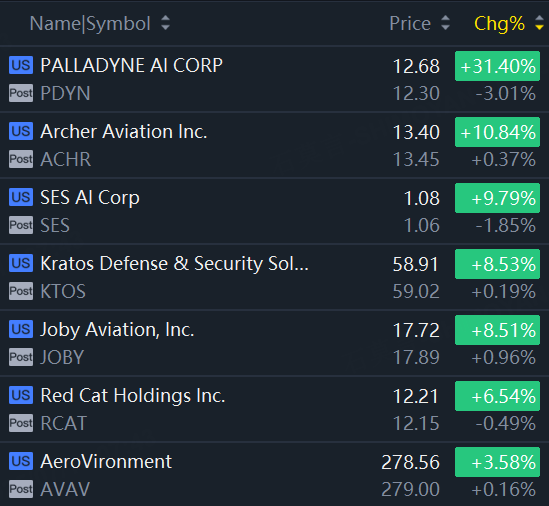Screen dimensions: 549x506
Task: Click the Price column header label
Action: pos(410,24)
